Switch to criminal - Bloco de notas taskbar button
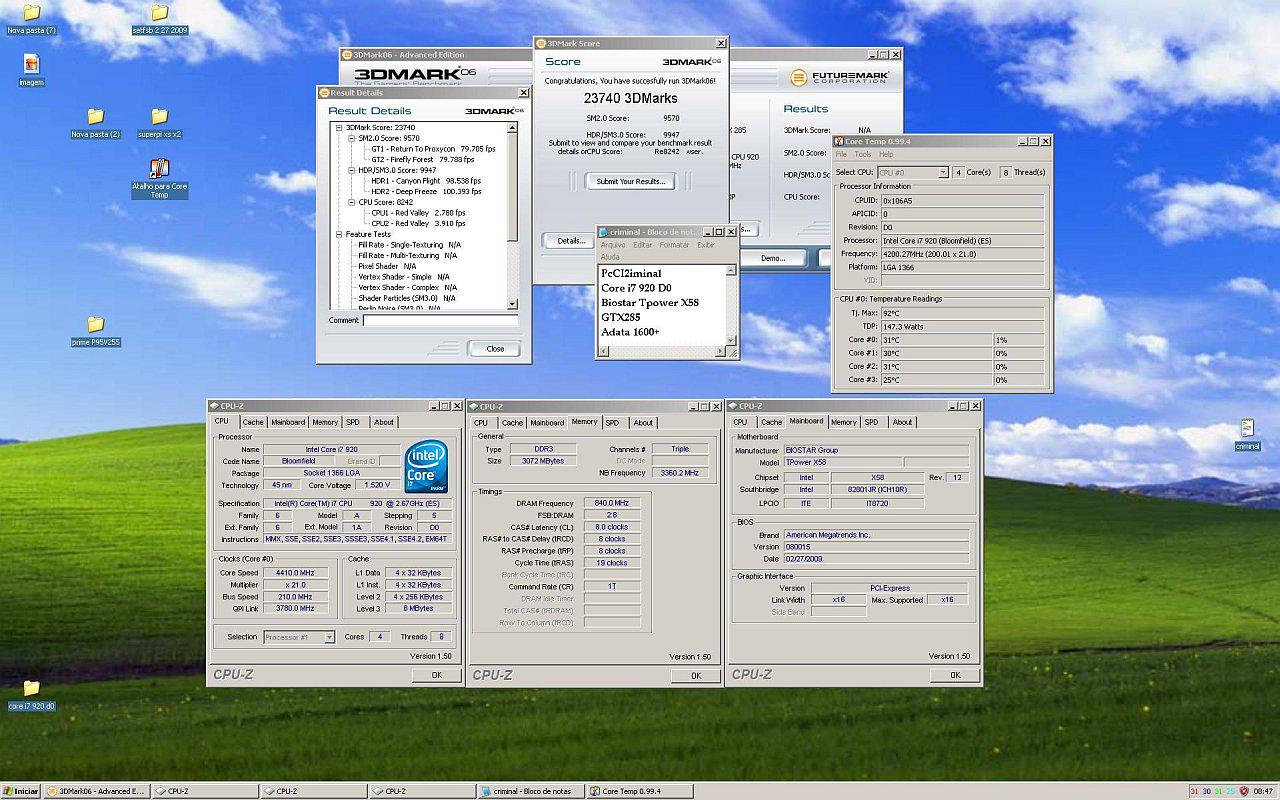The image size is (1280, 800). click(530, 791)
